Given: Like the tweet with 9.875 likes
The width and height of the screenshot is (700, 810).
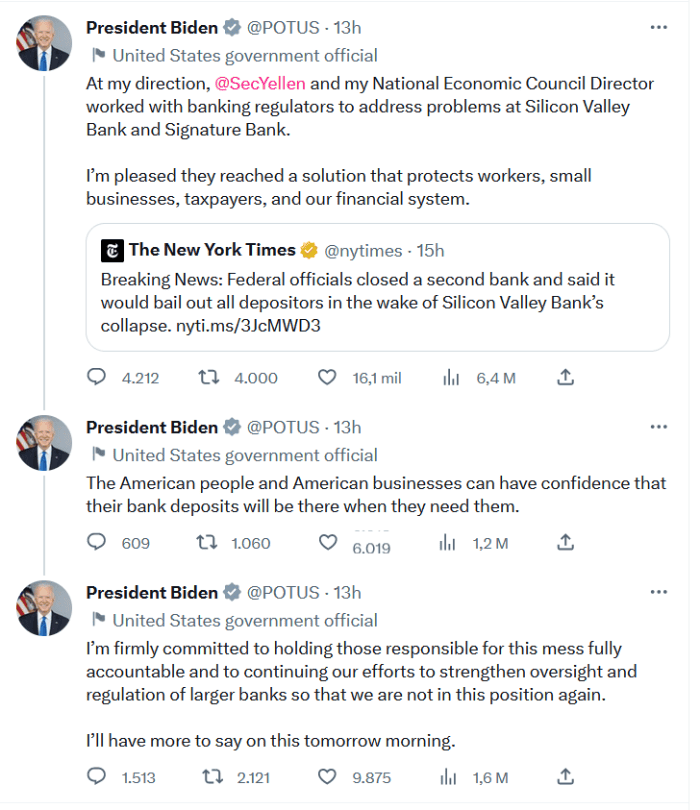Looking at the screenshot, I should (327, 777).
